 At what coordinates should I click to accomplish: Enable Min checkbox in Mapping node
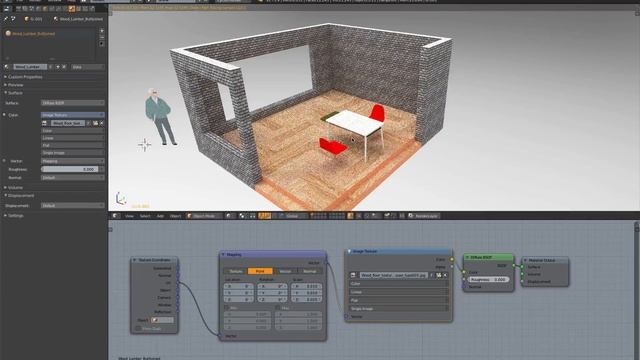(226, 308)
